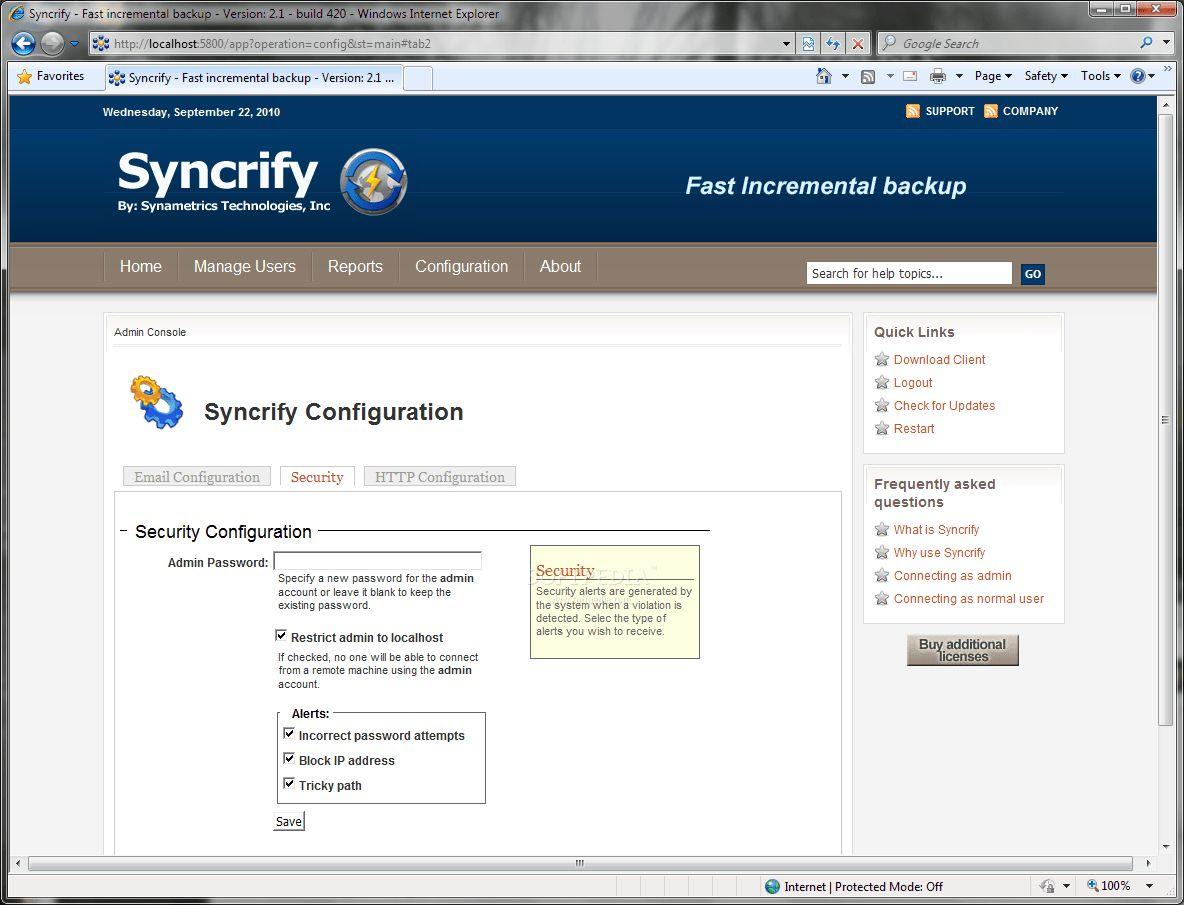The width and height of the screenshot is (1184, 905).
Task: Open the COMPANY link
Action: tap(1030, 111)
